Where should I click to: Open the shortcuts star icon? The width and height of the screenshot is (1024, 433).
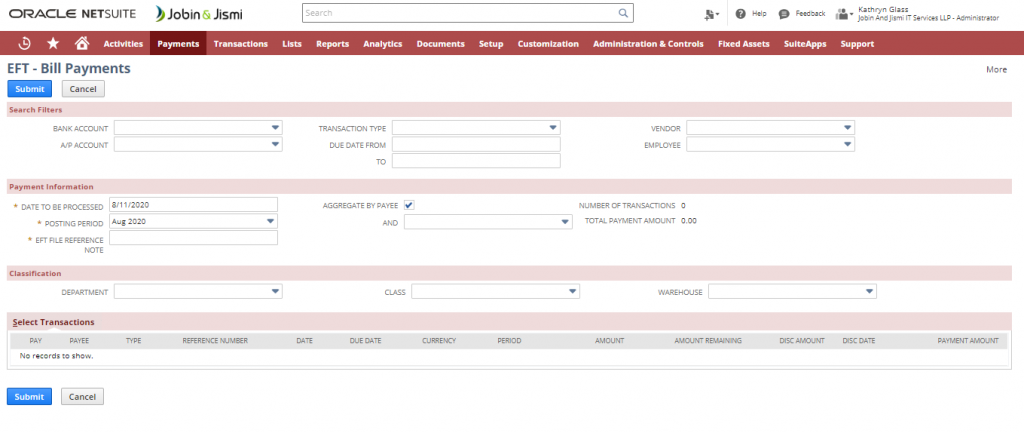click(x=52, y=43)
